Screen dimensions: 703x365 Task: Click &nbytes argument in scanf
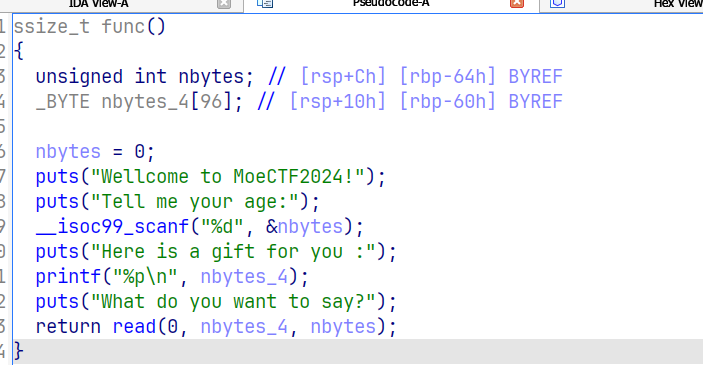pos(305,227)
